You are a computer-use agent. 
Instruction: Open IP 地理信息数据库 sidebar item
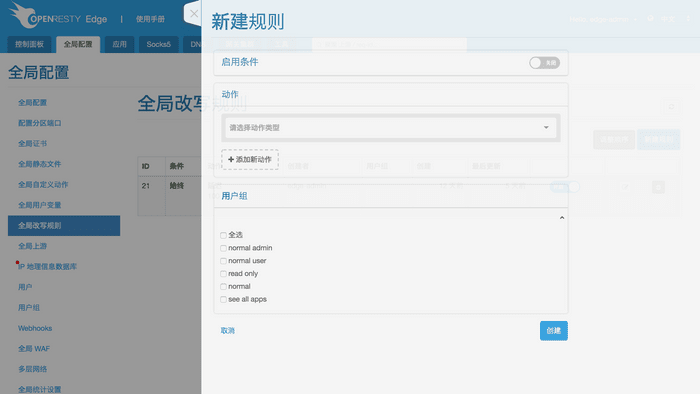[47, 266]
